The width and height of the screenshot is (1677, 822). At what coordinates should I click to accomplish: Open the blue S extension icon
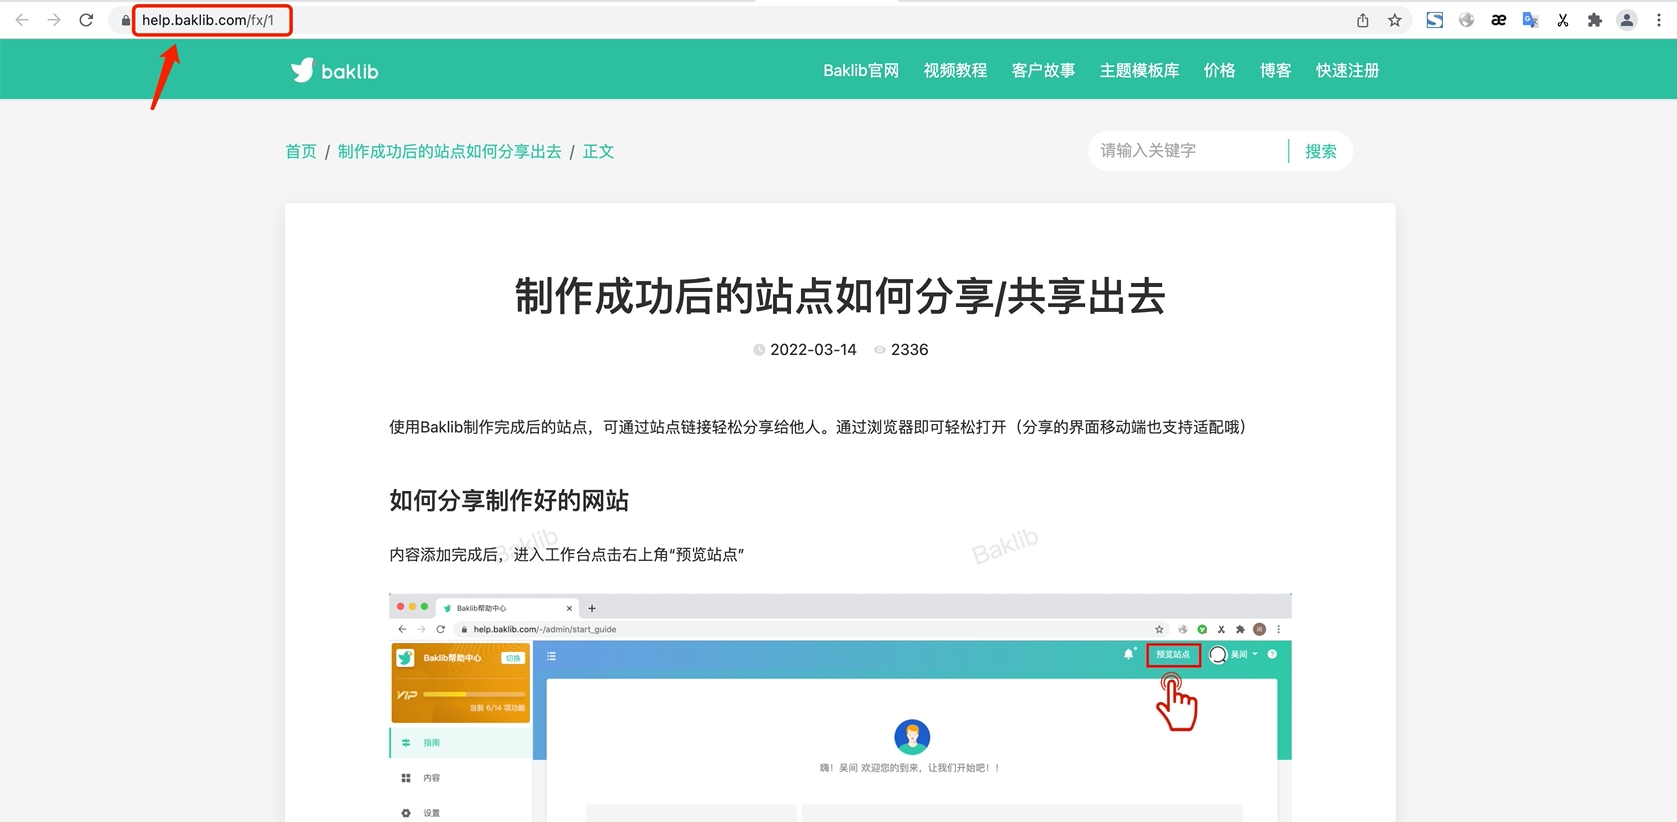coord(1434,20)
